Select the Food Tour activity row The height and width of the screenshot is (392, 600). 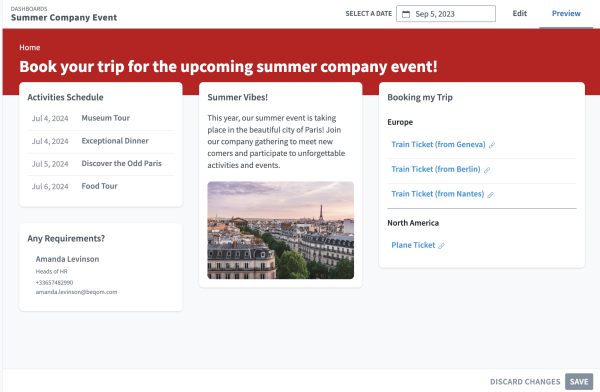click(x=101, y=186)
